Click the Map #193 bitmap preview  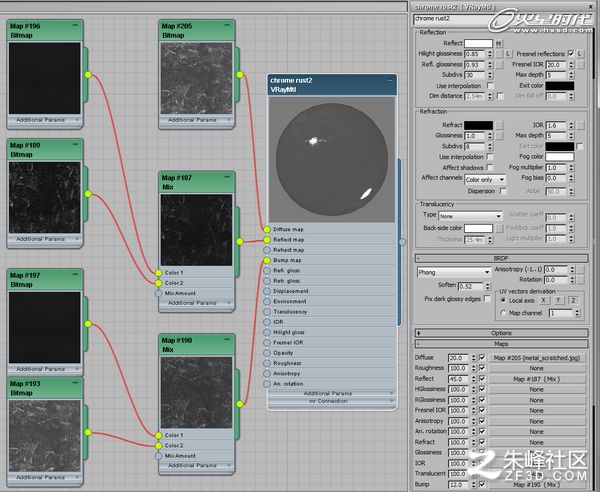pyautogui.click(x=45, y=436)
